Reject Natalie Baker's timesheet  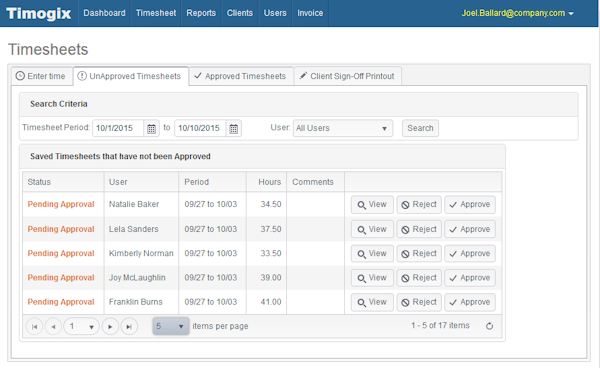419,205
